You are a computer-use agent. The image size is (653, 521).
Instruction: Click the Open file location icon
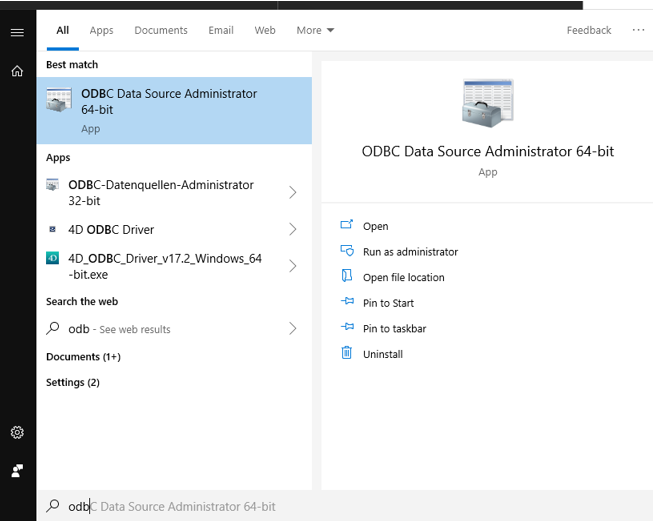click(x=347, y=277)
